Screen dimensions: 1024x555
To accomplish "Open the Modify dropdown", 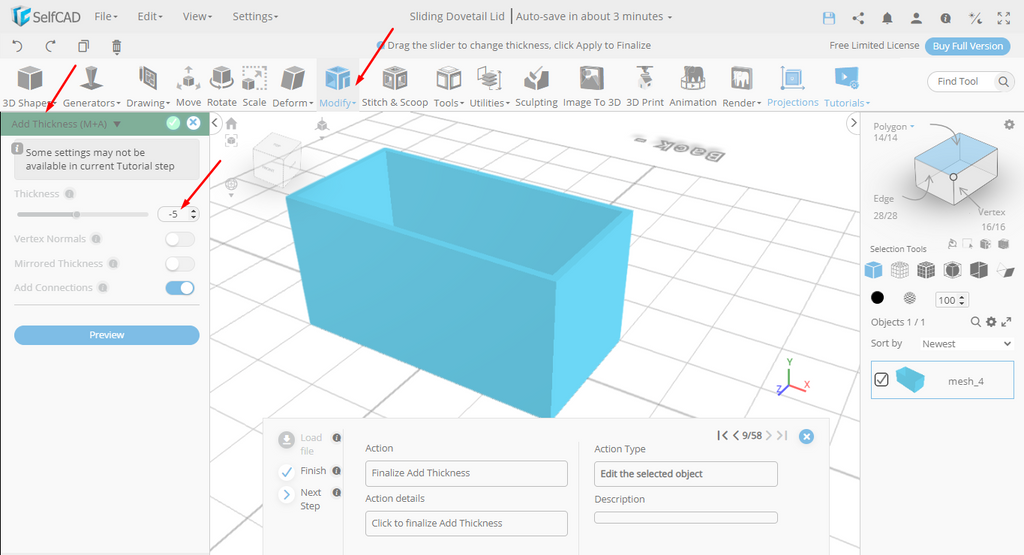I will pos(338,86).
